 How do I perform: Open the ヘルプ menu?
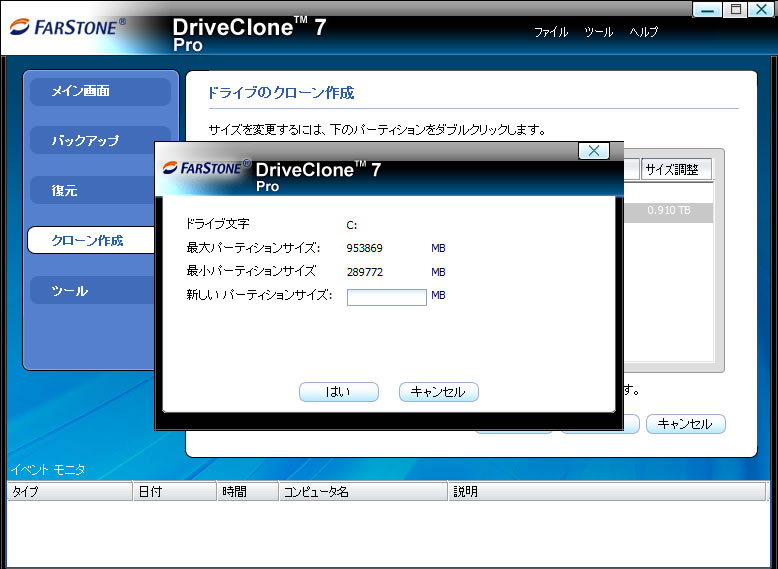pyautogui.click(x=644, y=32)
